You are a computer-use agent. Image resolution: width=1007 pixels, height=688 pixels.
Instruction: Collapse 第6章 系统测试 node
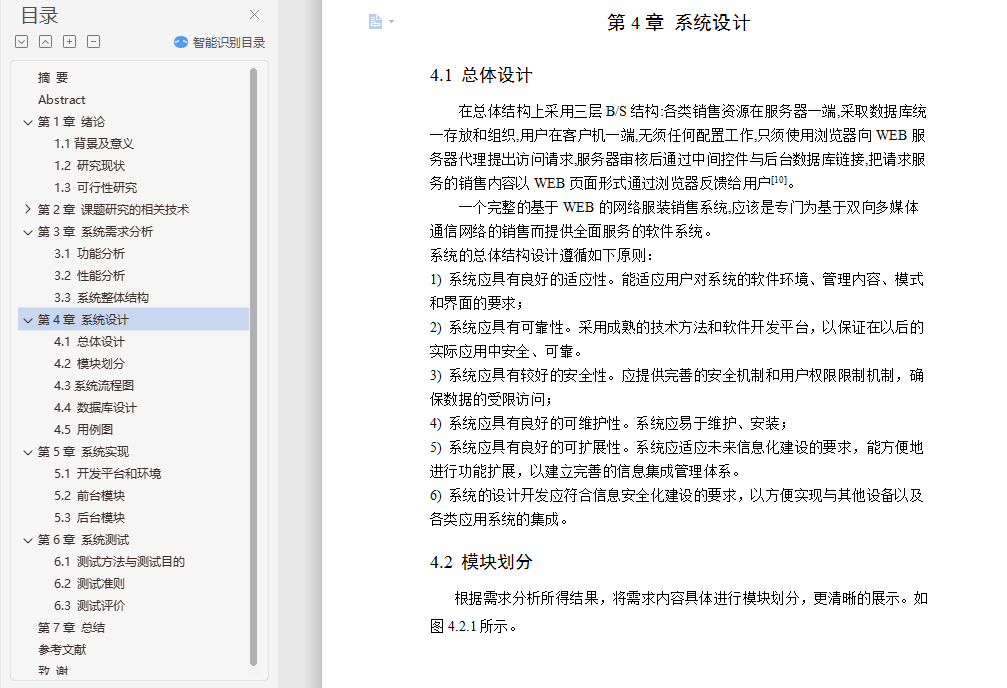pos(28,540)
